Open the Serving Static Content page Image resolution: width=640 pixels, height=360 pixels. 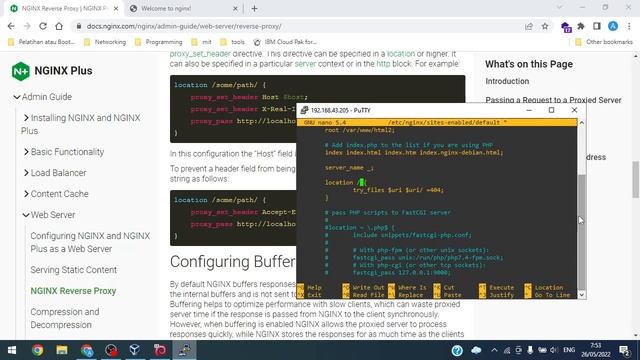pyautogui.click(x=73, y=270)
